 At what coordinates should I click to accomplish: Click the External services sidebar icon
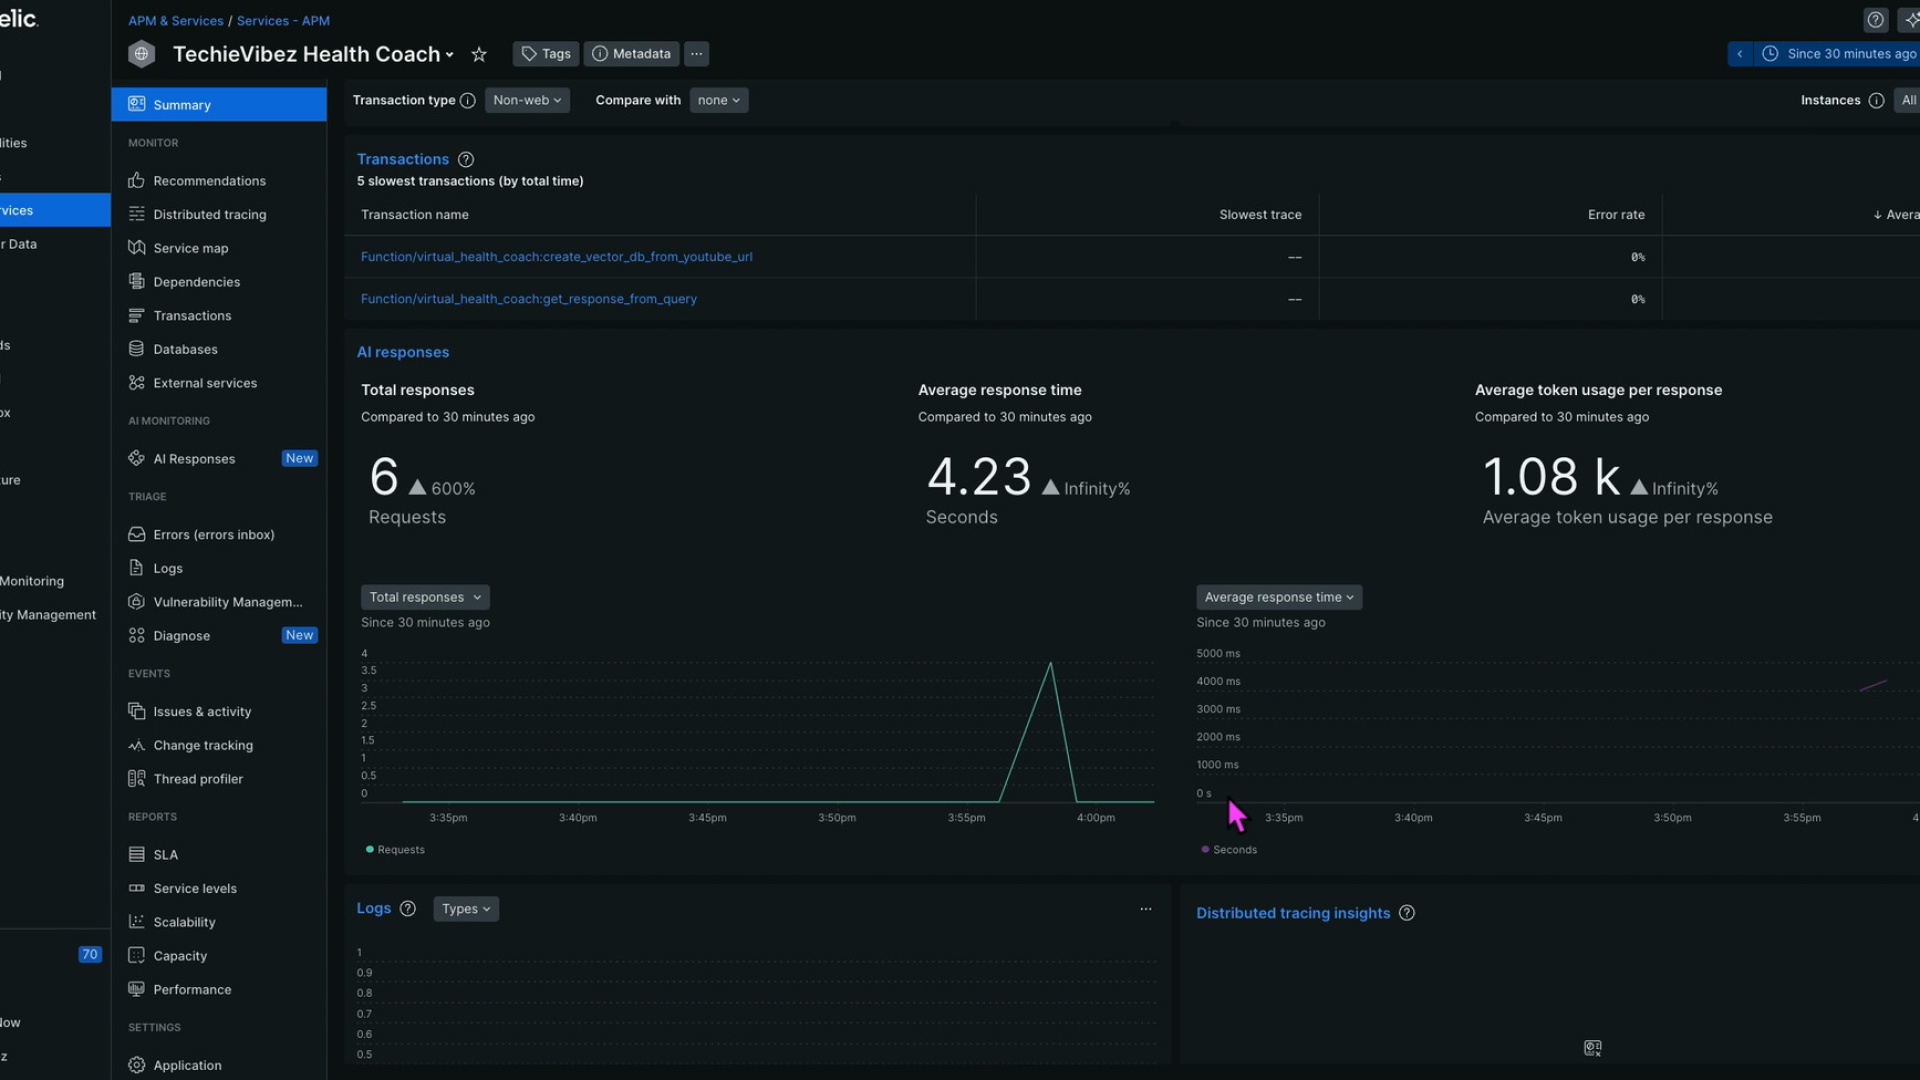coord(137,383)
